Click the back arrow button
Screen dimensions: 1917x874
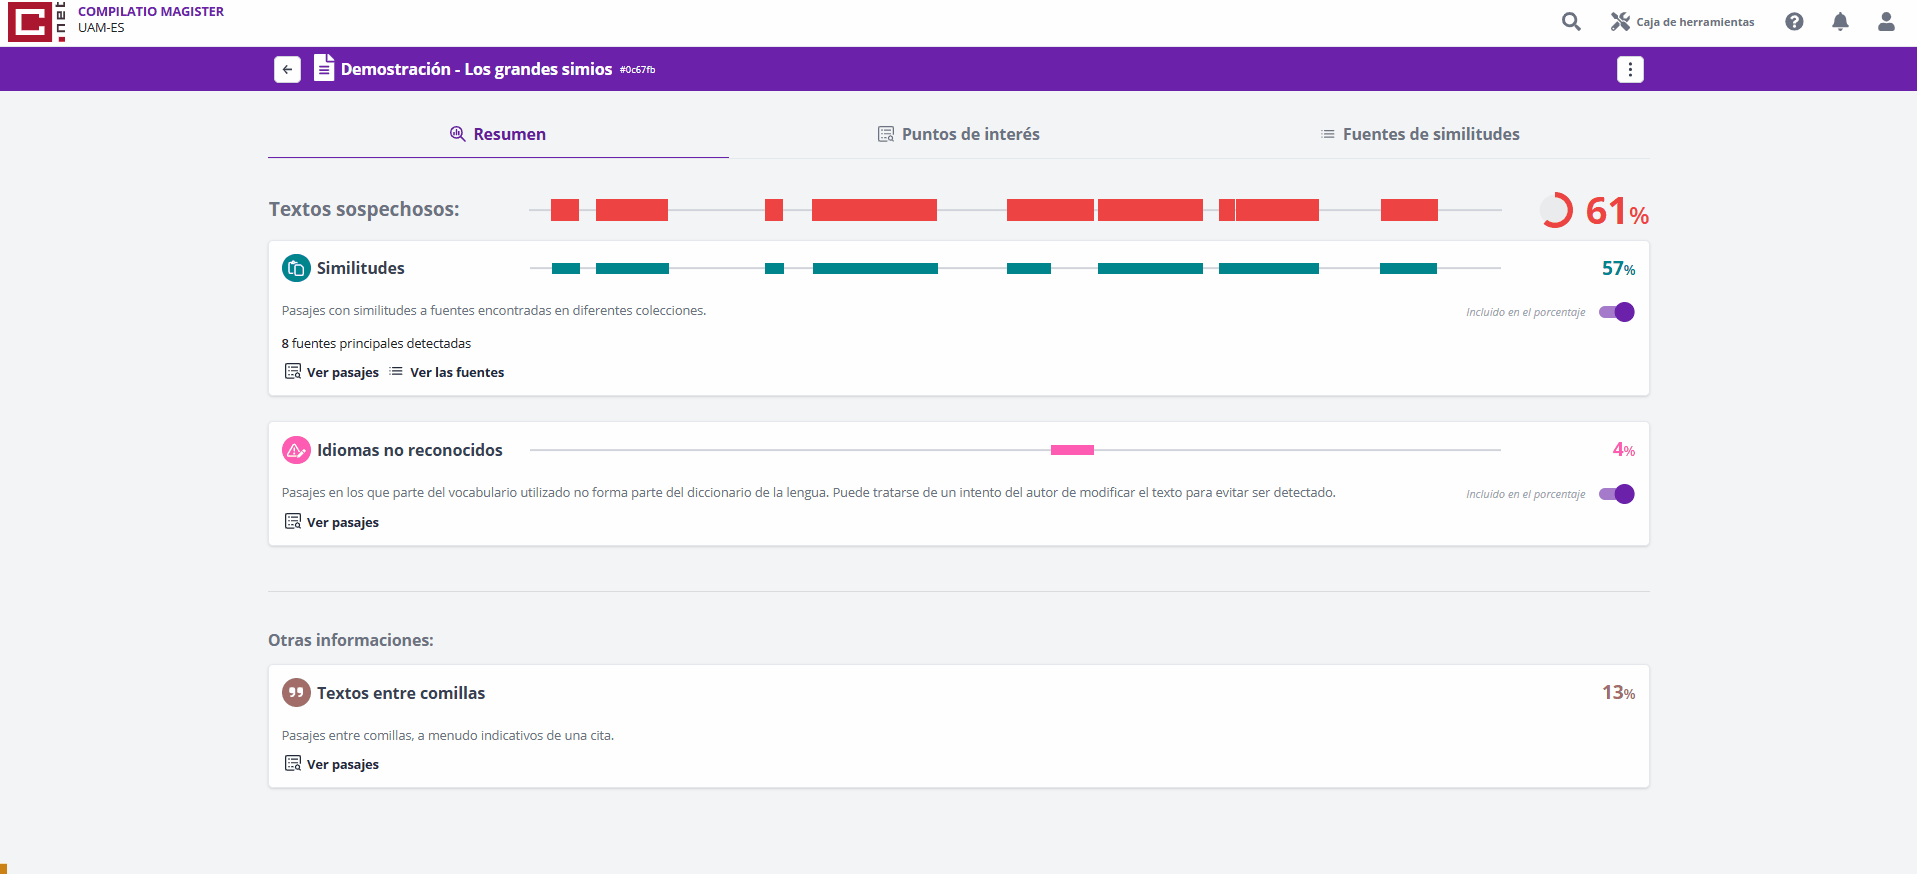(x=287, y=69)
